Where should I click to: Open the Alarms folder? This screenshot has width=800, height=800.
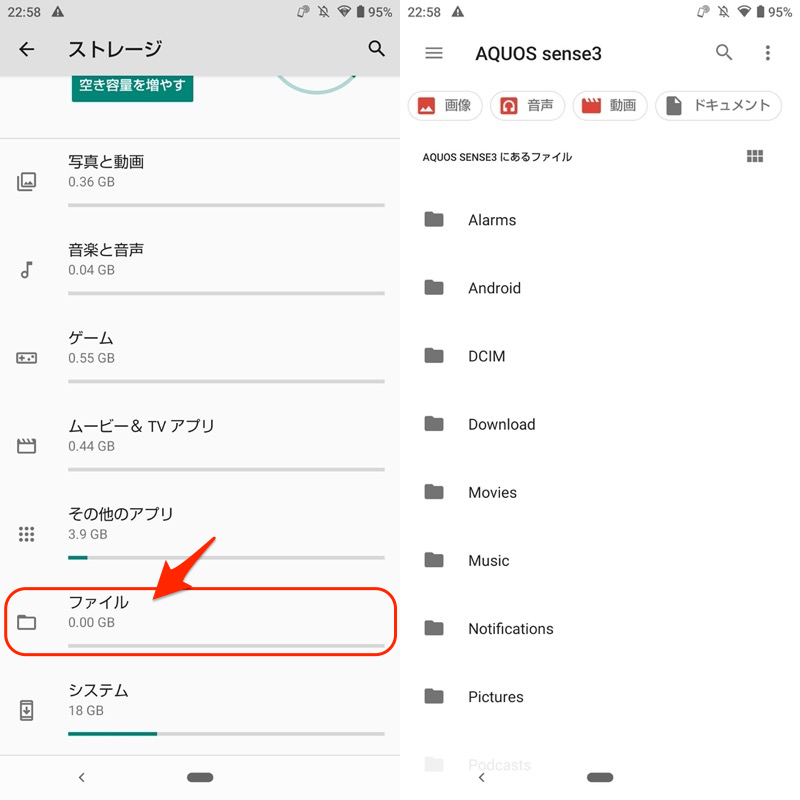492,220
